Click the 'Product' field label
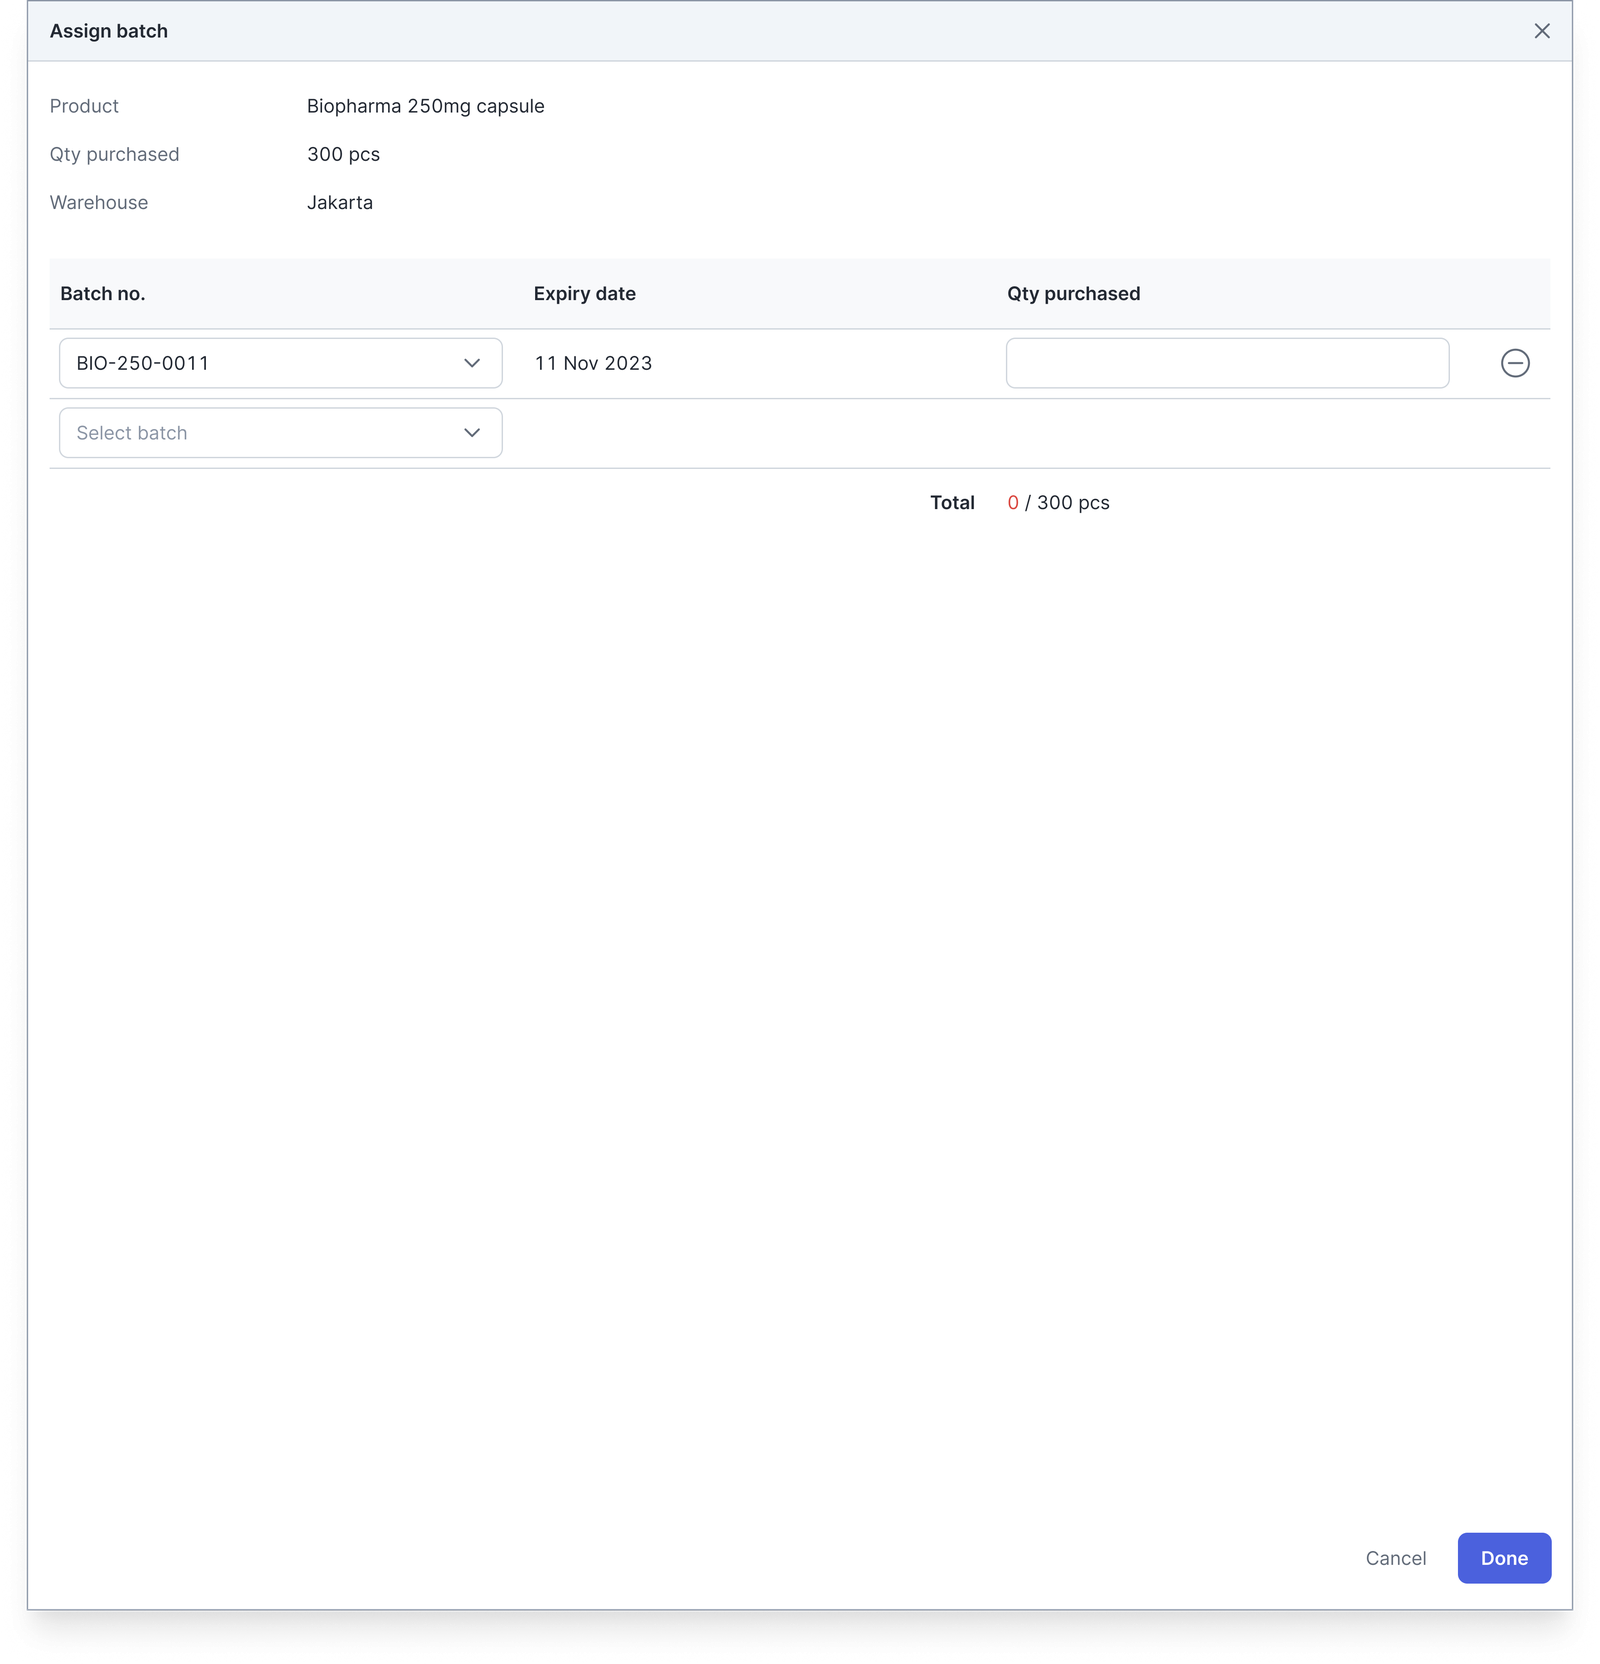This screenshot has width=1600, height=1664. (x=84, y=106)
